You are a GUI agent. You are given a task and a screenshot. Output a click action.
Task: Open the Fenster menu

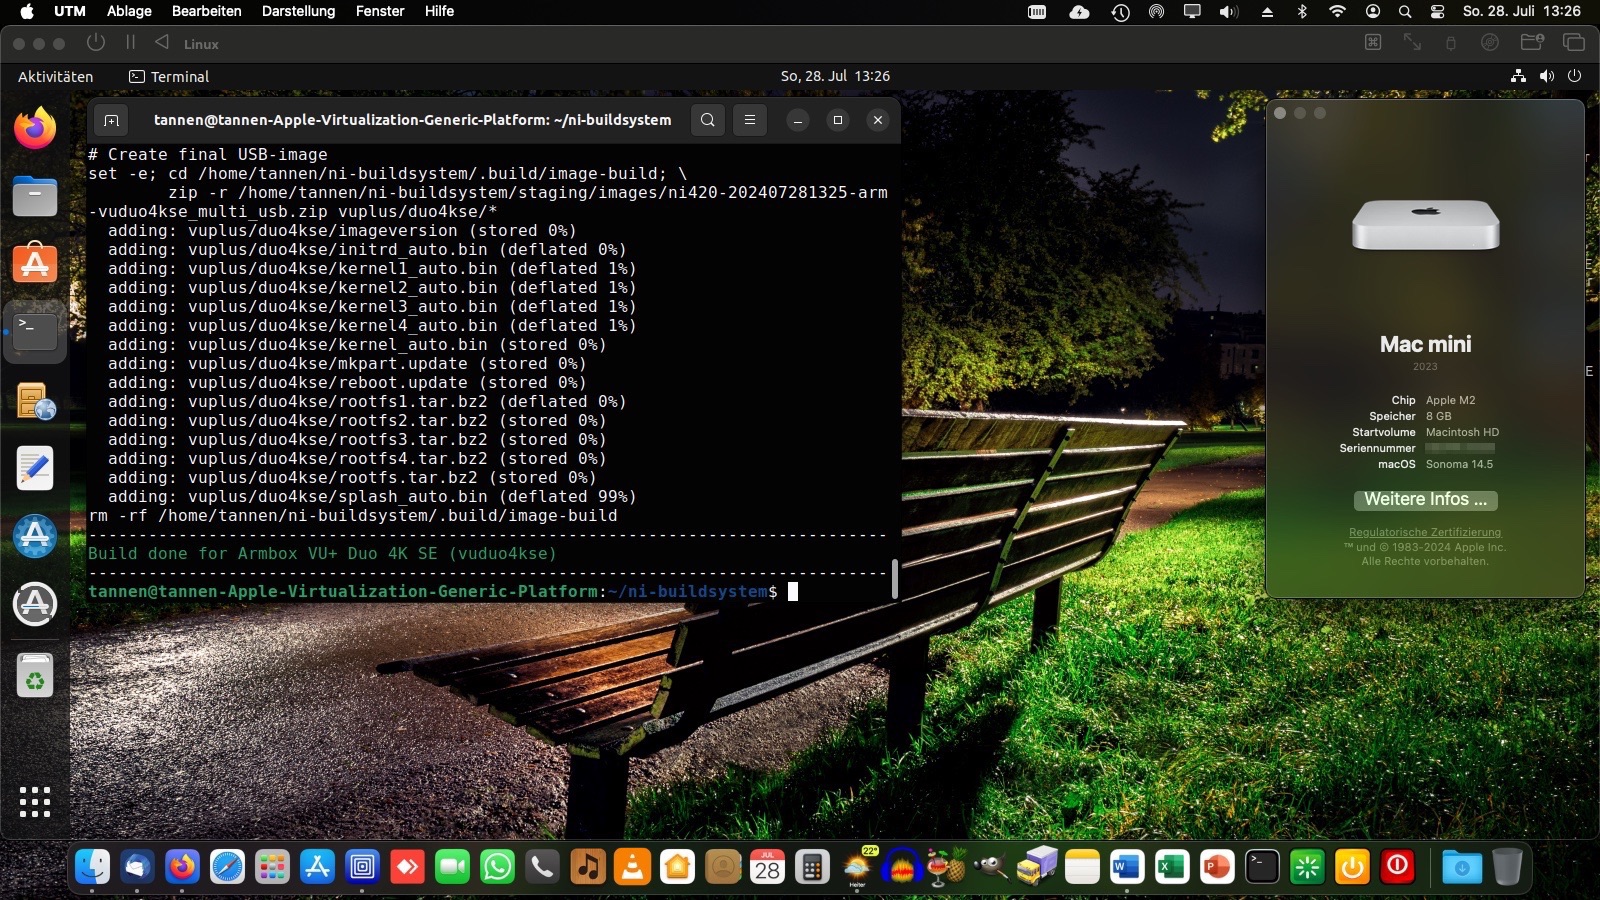pyautogui.click(x=380, y=11)
